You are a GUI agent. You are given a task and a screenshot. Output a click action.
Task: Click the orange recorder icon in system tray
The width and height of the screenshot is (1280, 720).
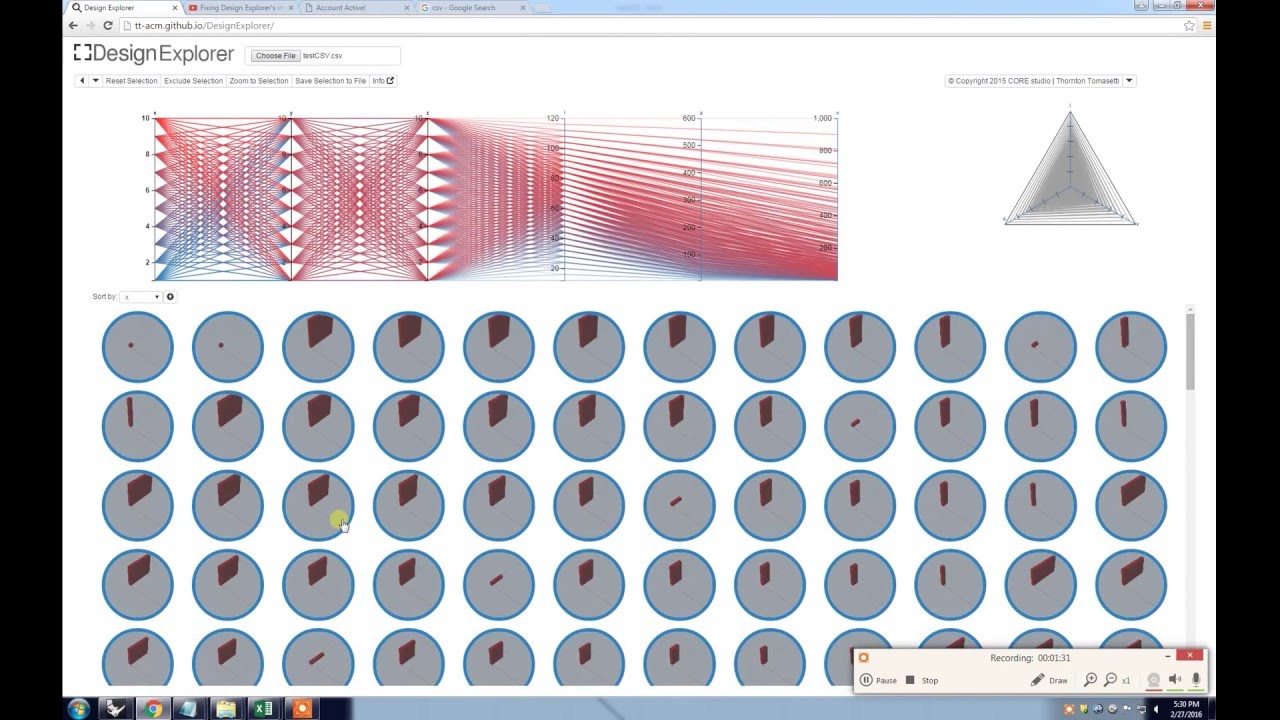pos(1069,709)
